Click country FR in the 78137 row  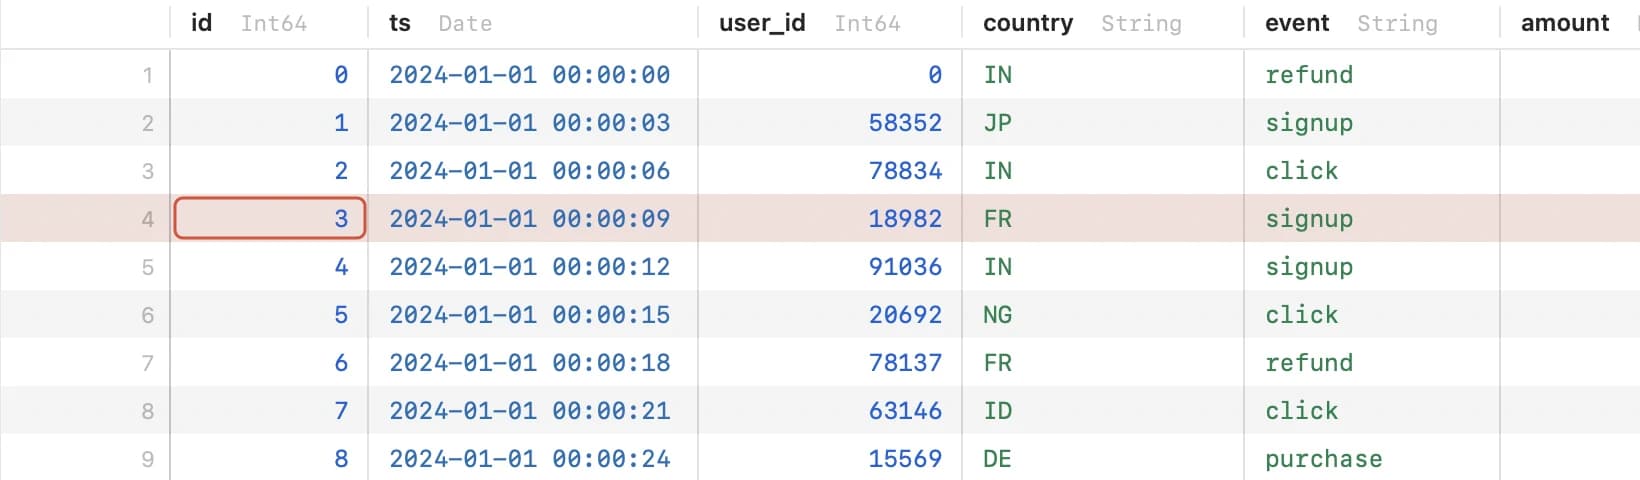[x=1103, y=363]
